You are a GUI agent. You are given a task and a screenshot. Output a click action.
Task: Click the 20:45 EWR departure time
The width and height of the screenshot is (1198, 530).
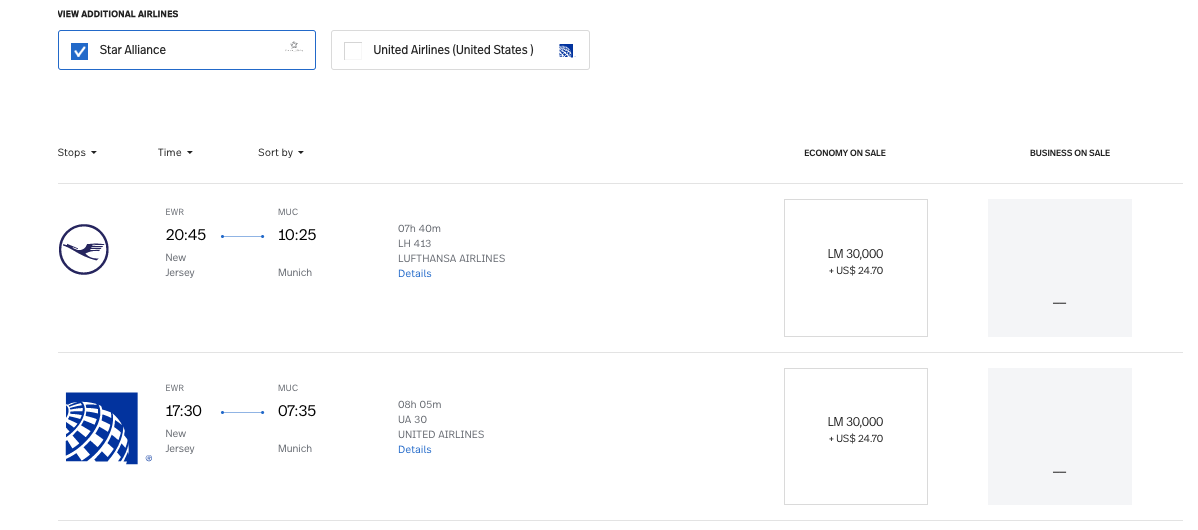click(x=186, y=235)
